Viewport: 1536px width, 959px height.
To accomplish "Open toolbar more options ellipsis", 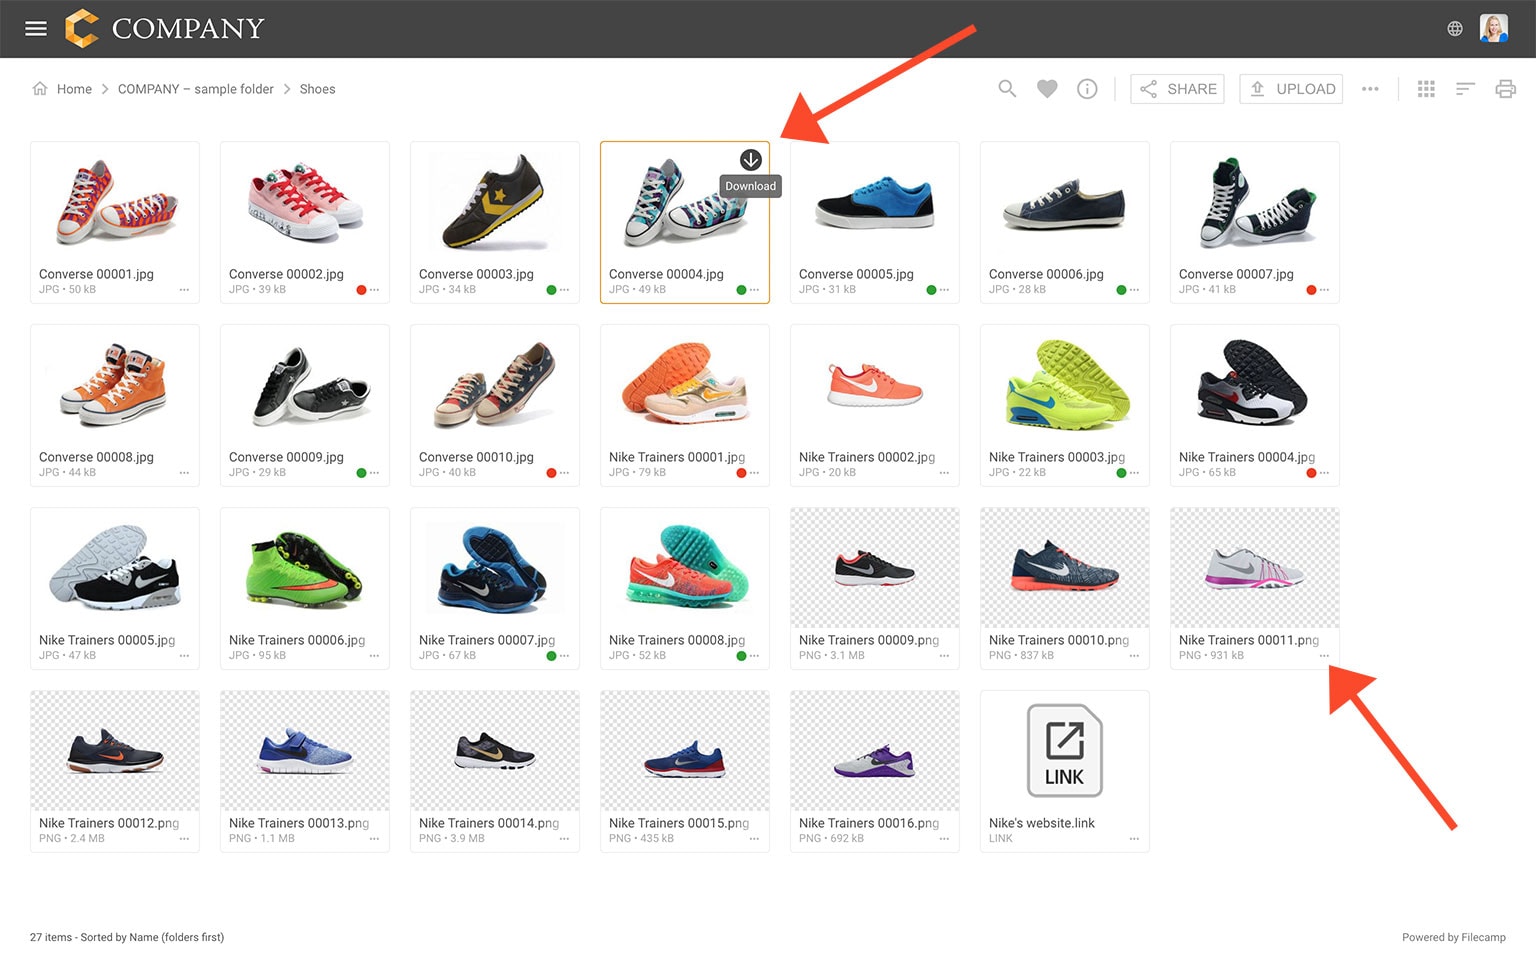I will click(1370, 89).
